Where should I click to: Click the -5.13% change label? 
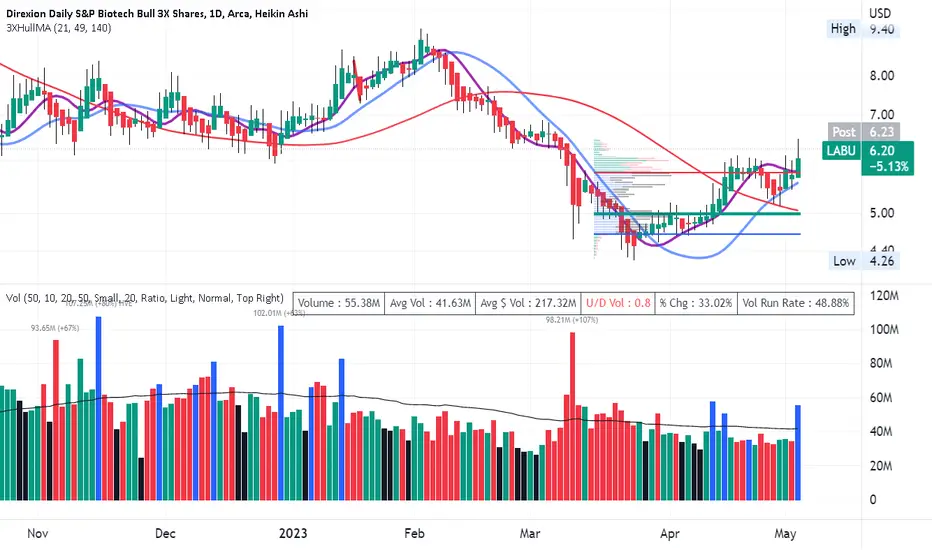tap(888, 166)
